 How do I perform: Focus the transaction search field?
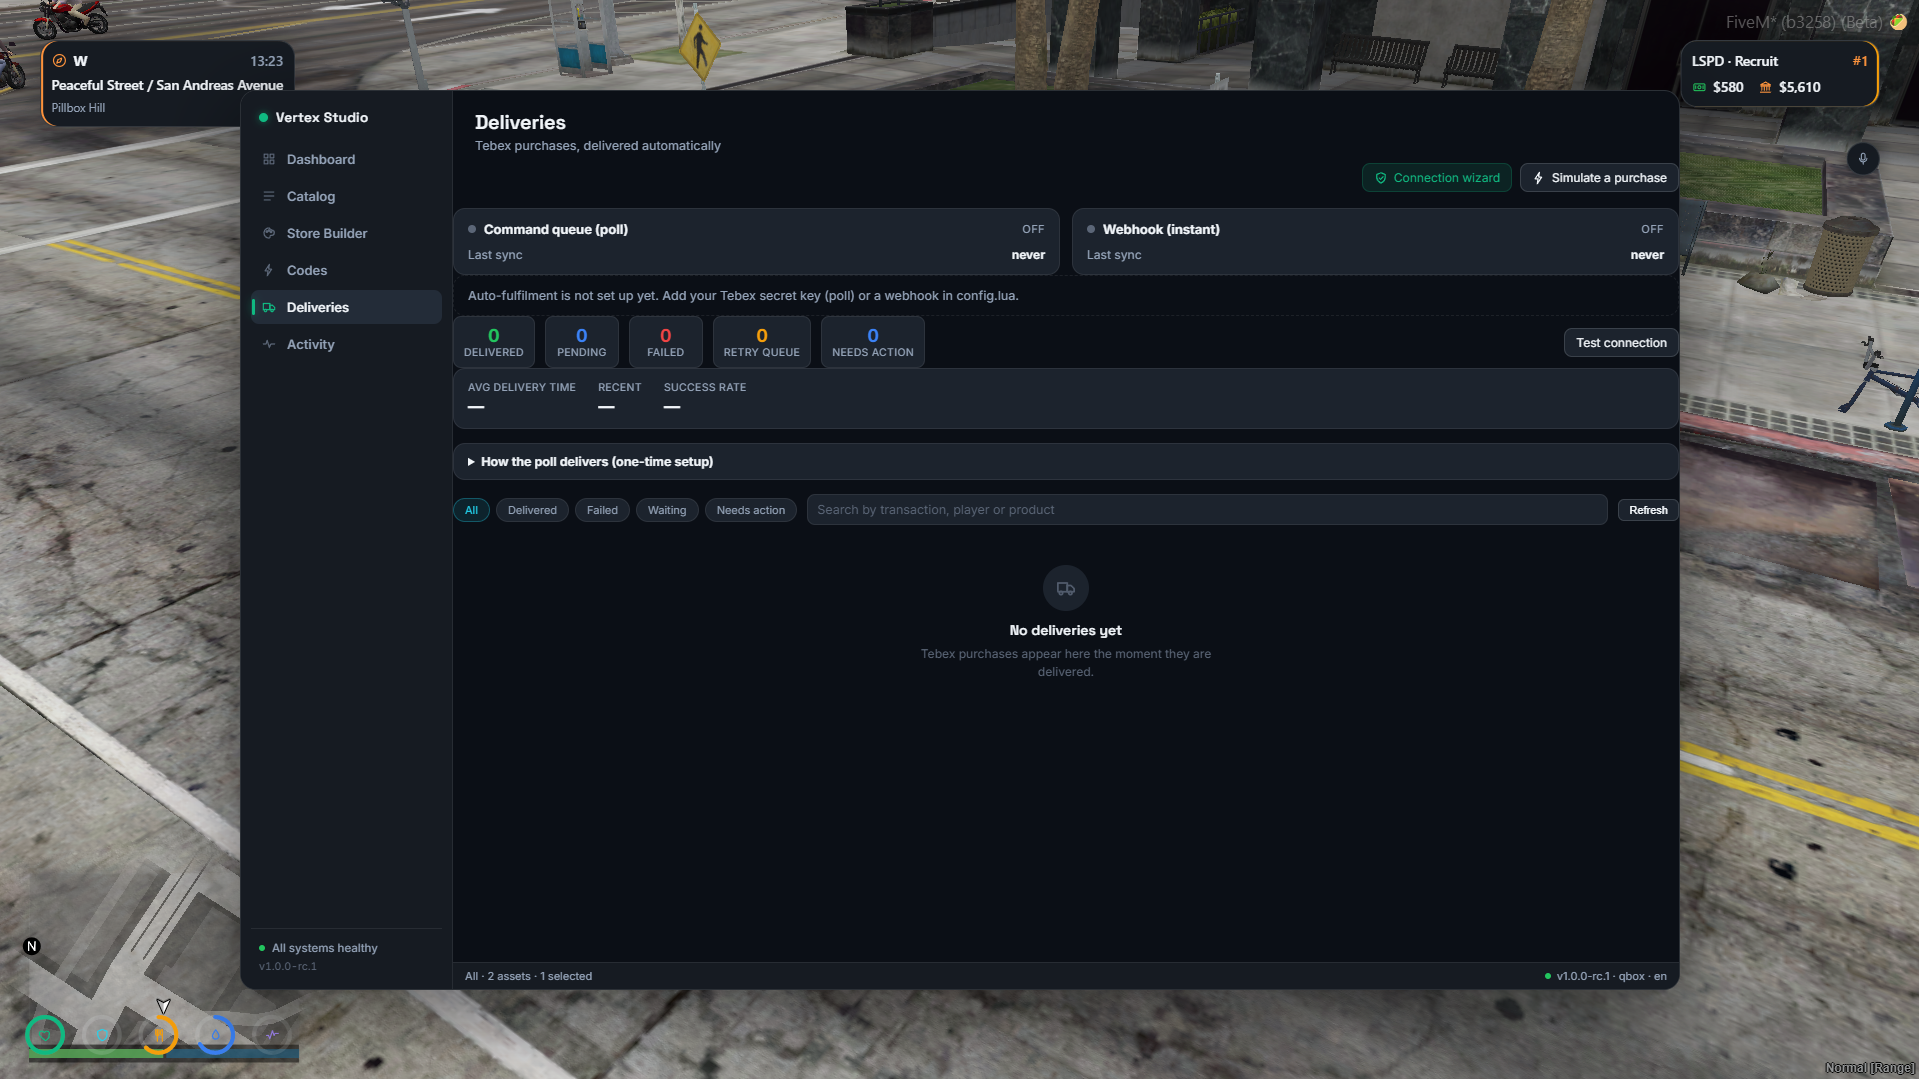click(1207, 510)
